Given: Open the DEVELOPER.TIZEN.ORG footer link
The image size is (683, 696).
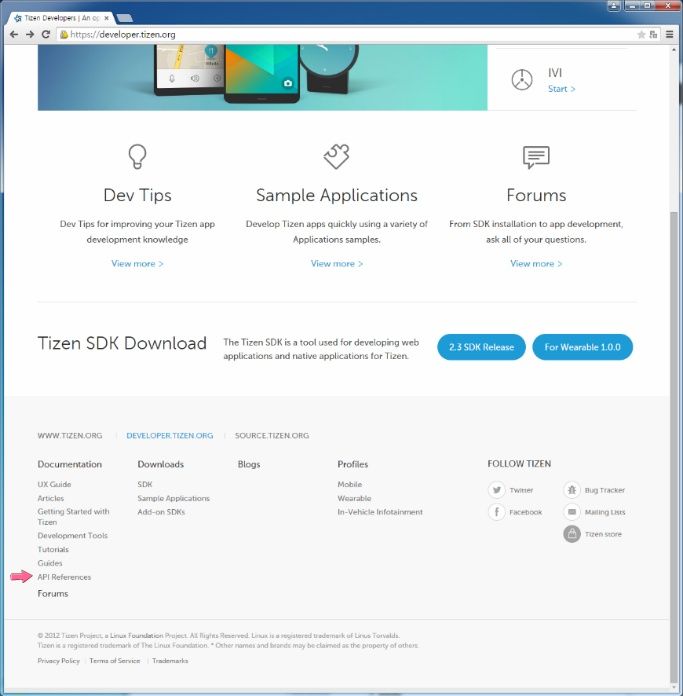Looking at the screenshot, I should pos(170,435).
